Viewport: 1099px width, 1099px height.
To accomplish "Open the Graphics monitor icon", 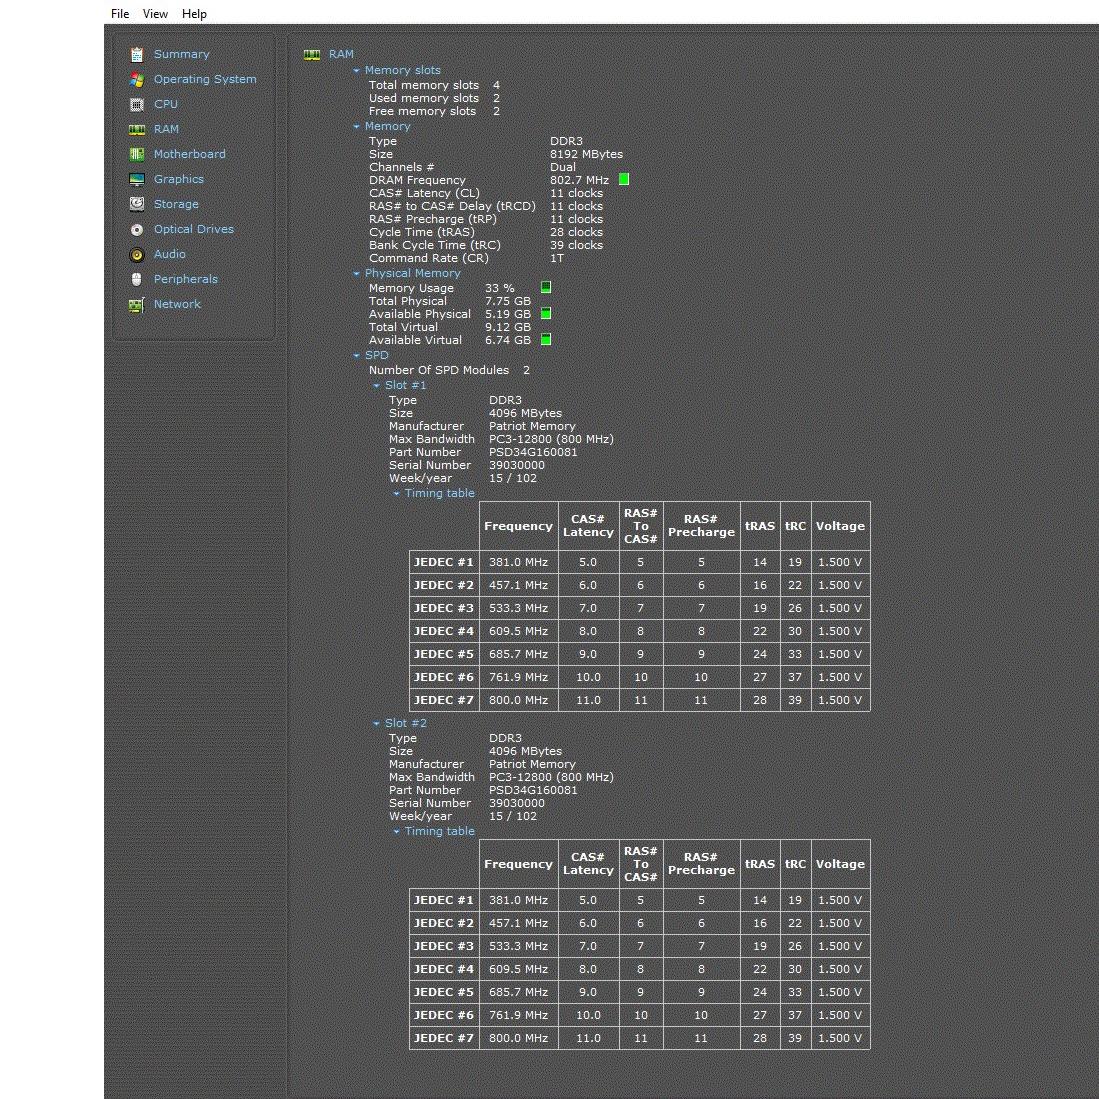I will (137, 179).
